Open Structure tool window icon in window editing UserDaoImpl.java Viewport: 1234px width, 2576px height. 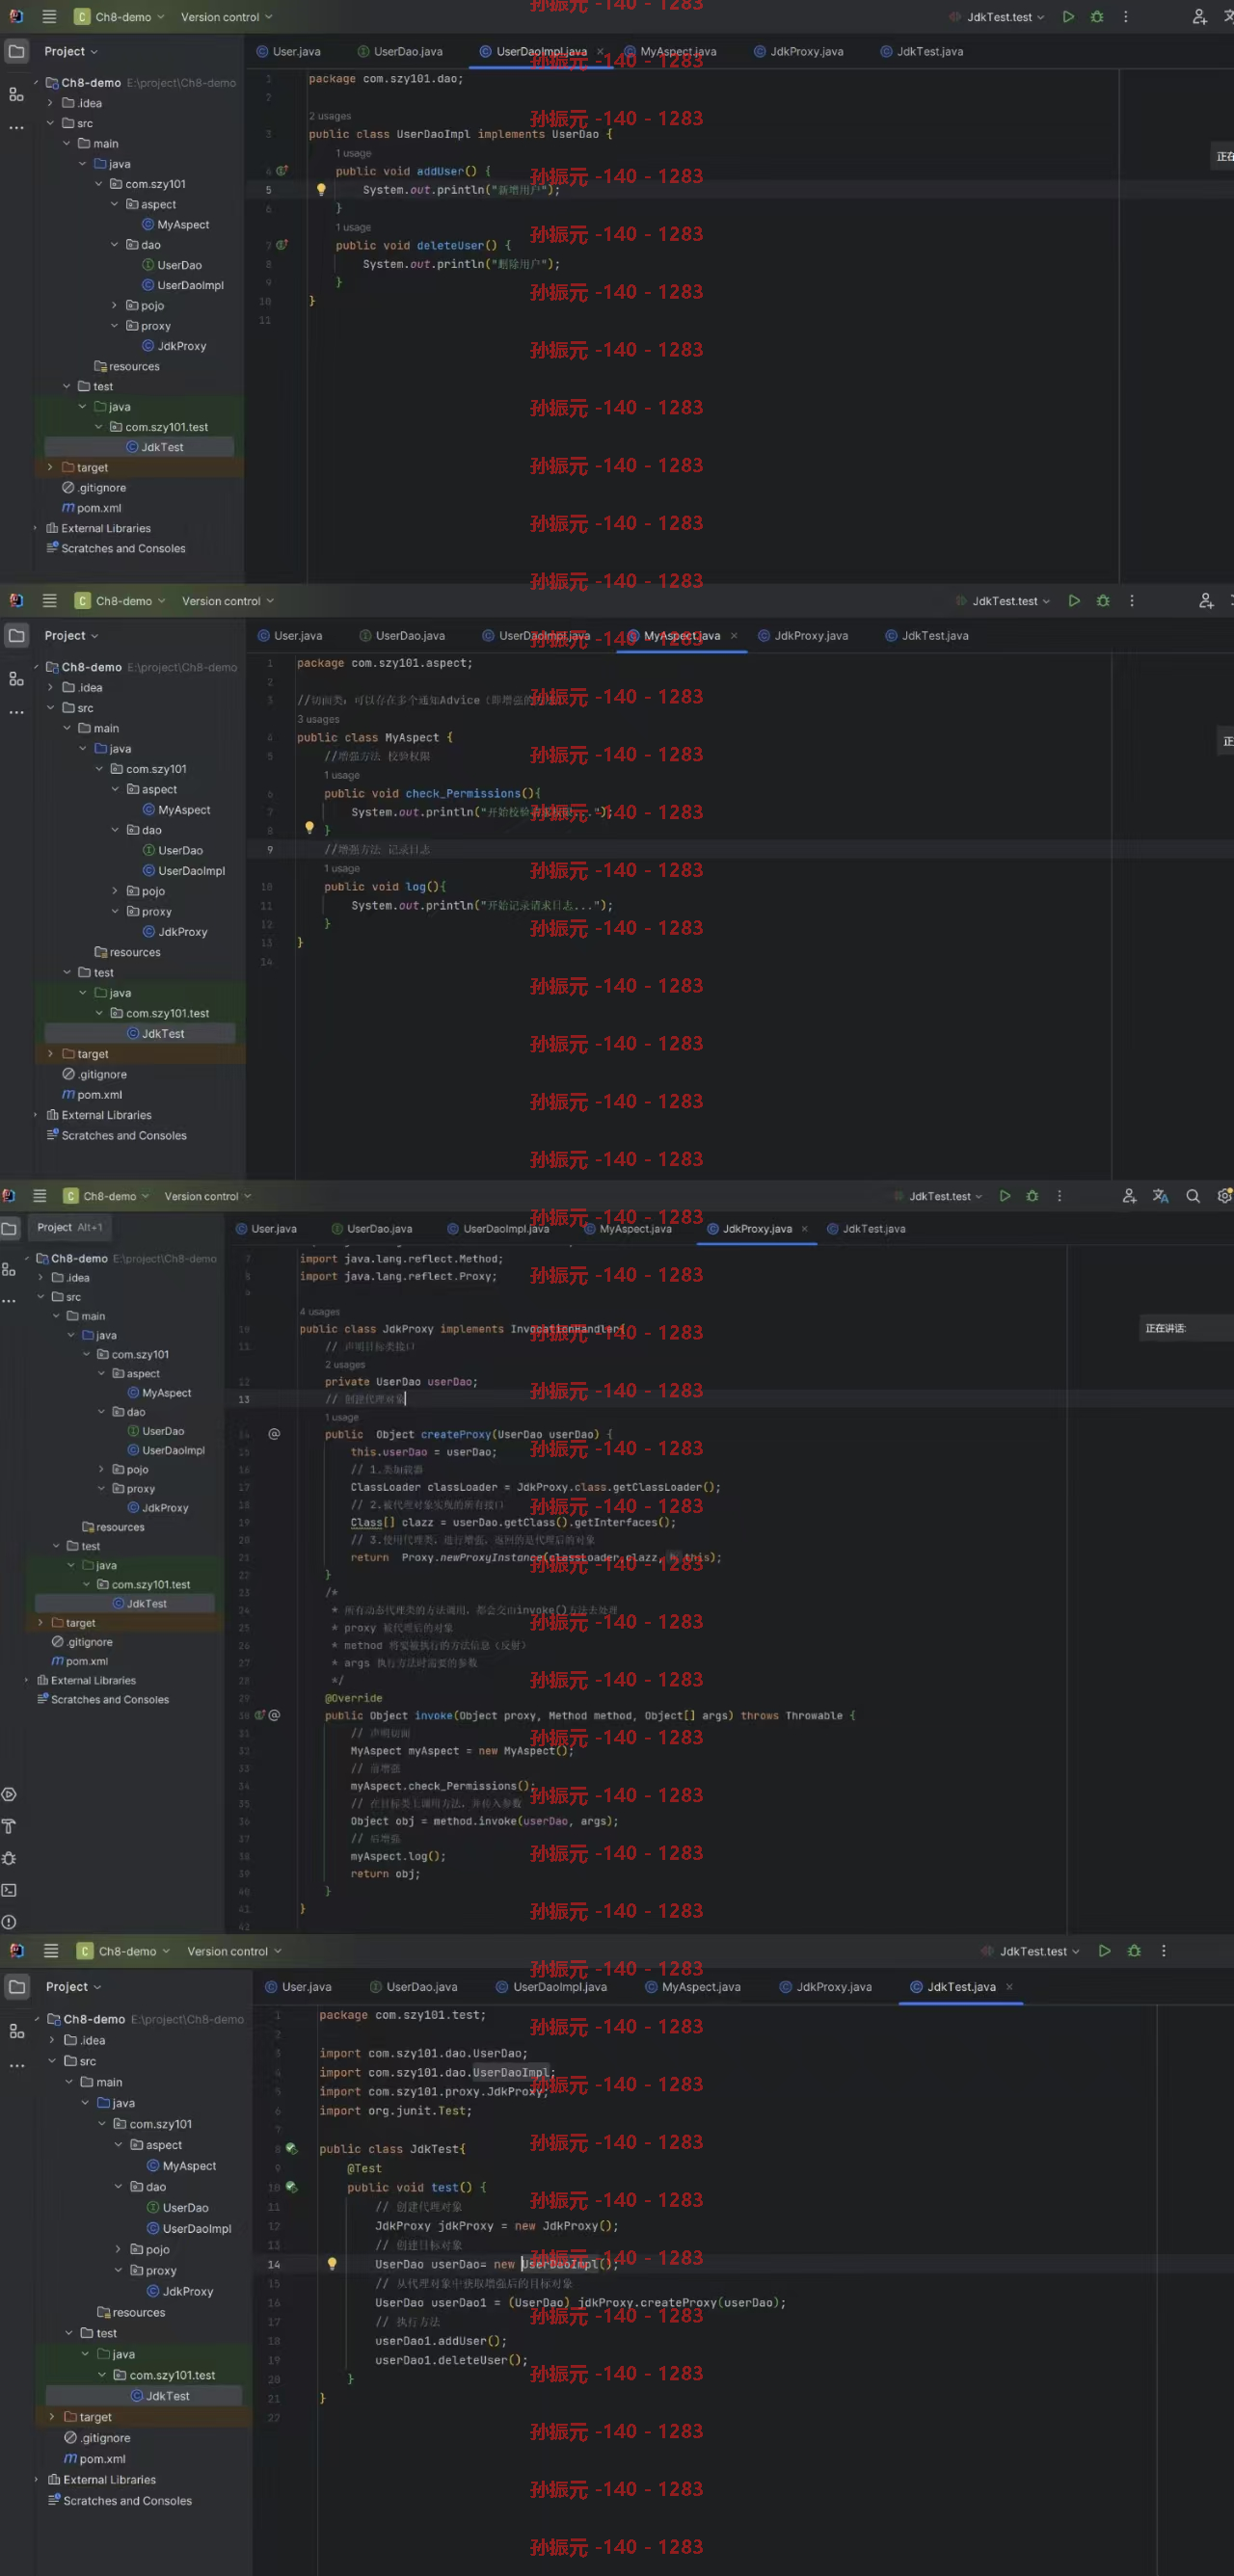click(x=16, y=94)
